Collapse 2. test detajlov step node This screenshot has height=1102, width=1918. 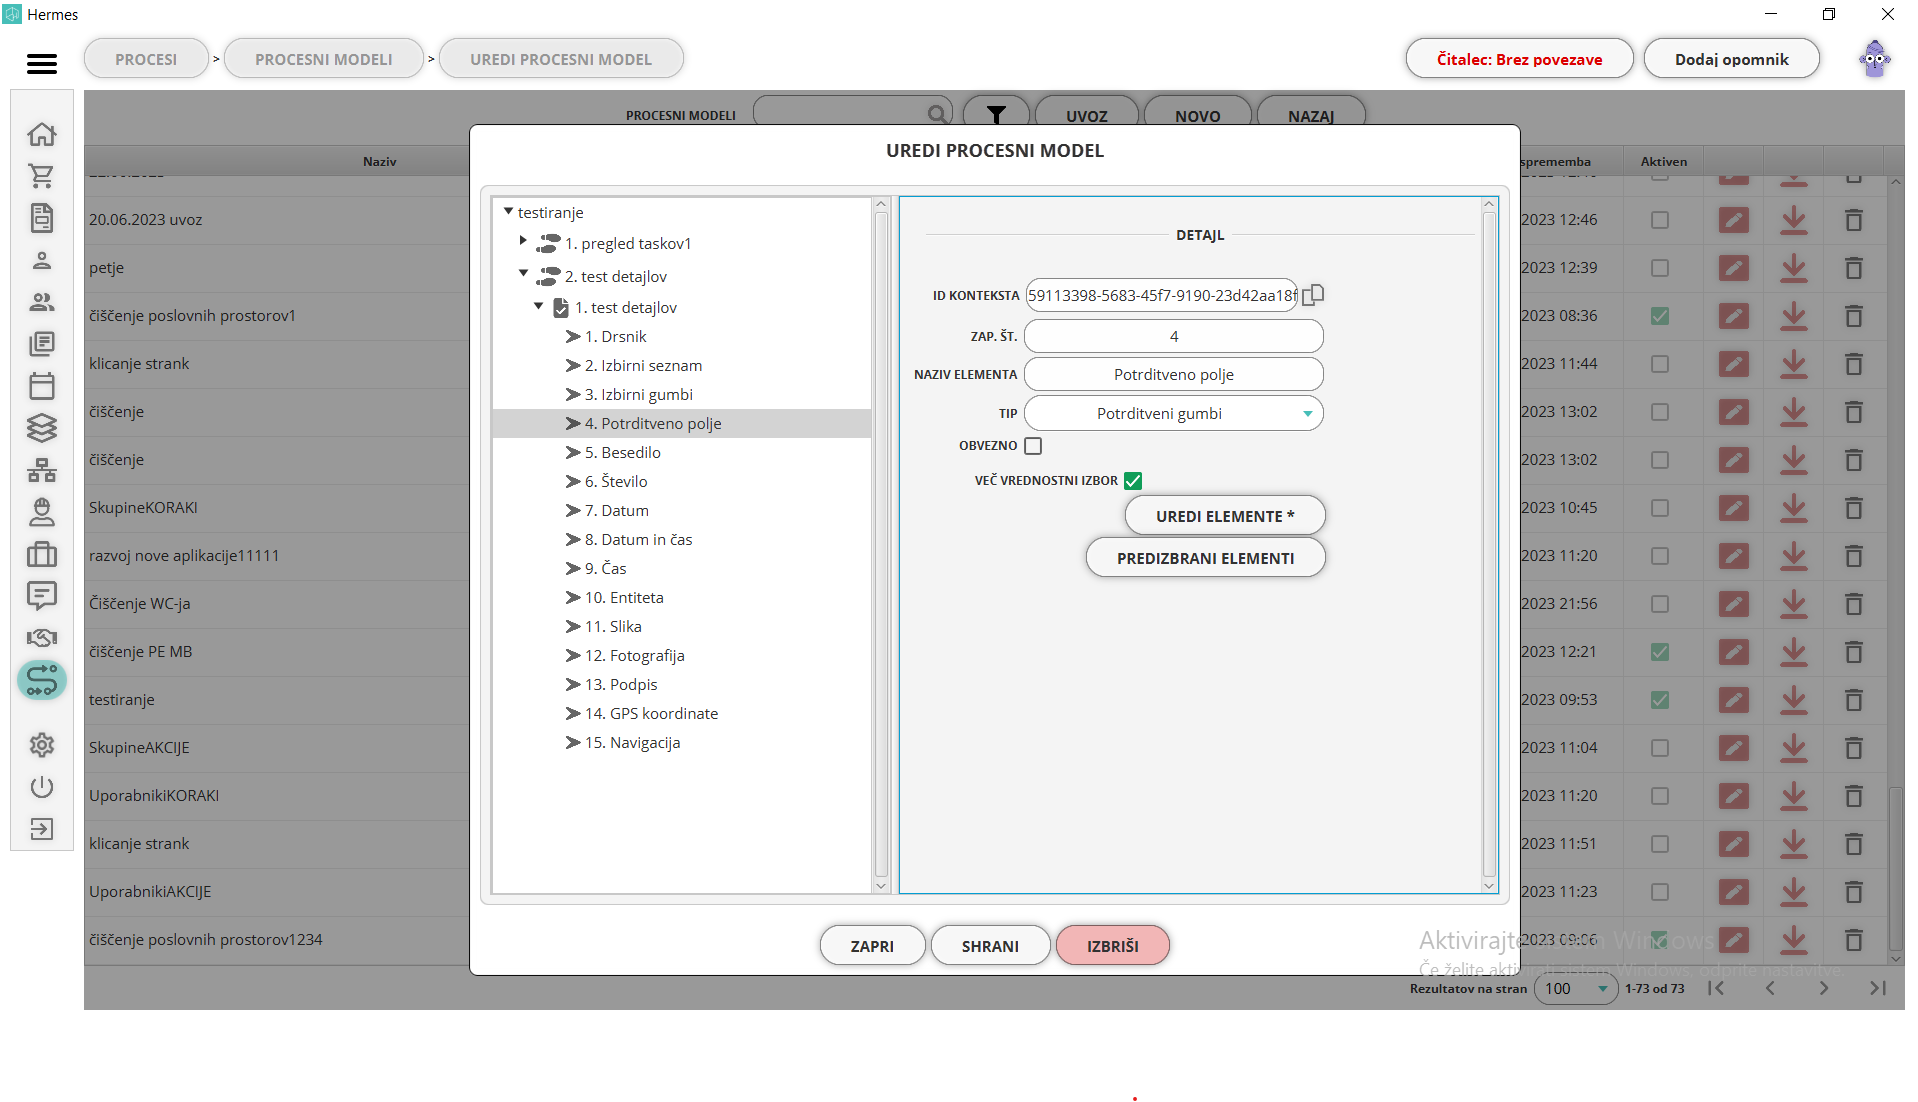[523, 273]
